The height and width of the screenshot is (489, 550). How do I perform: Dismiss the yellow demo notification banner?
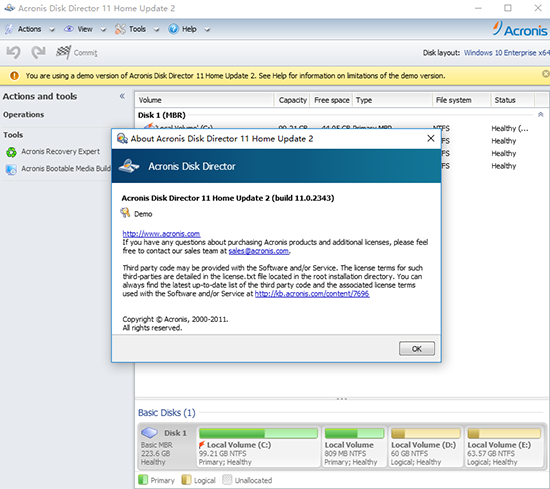click(x=546, y=74)
